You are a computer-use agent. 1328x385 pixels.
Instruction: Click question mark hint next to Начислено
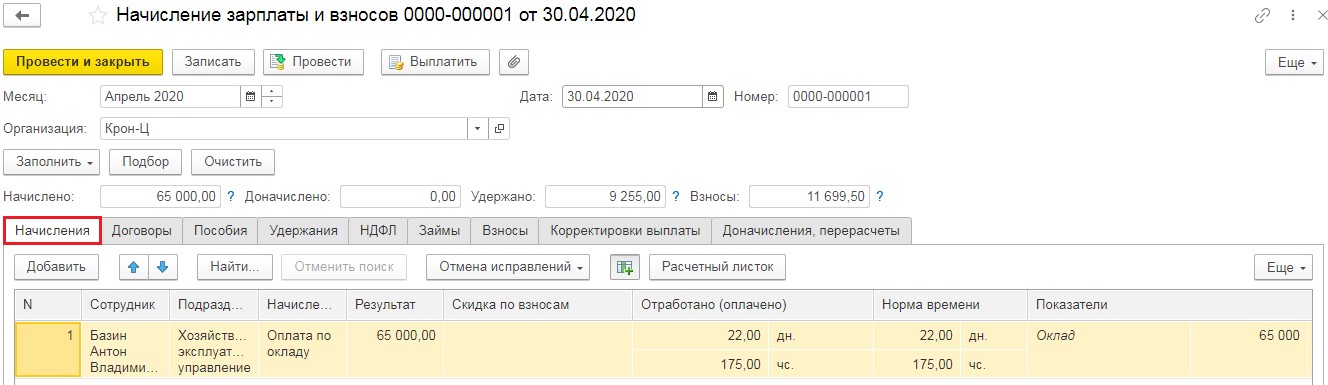point(230,197)
